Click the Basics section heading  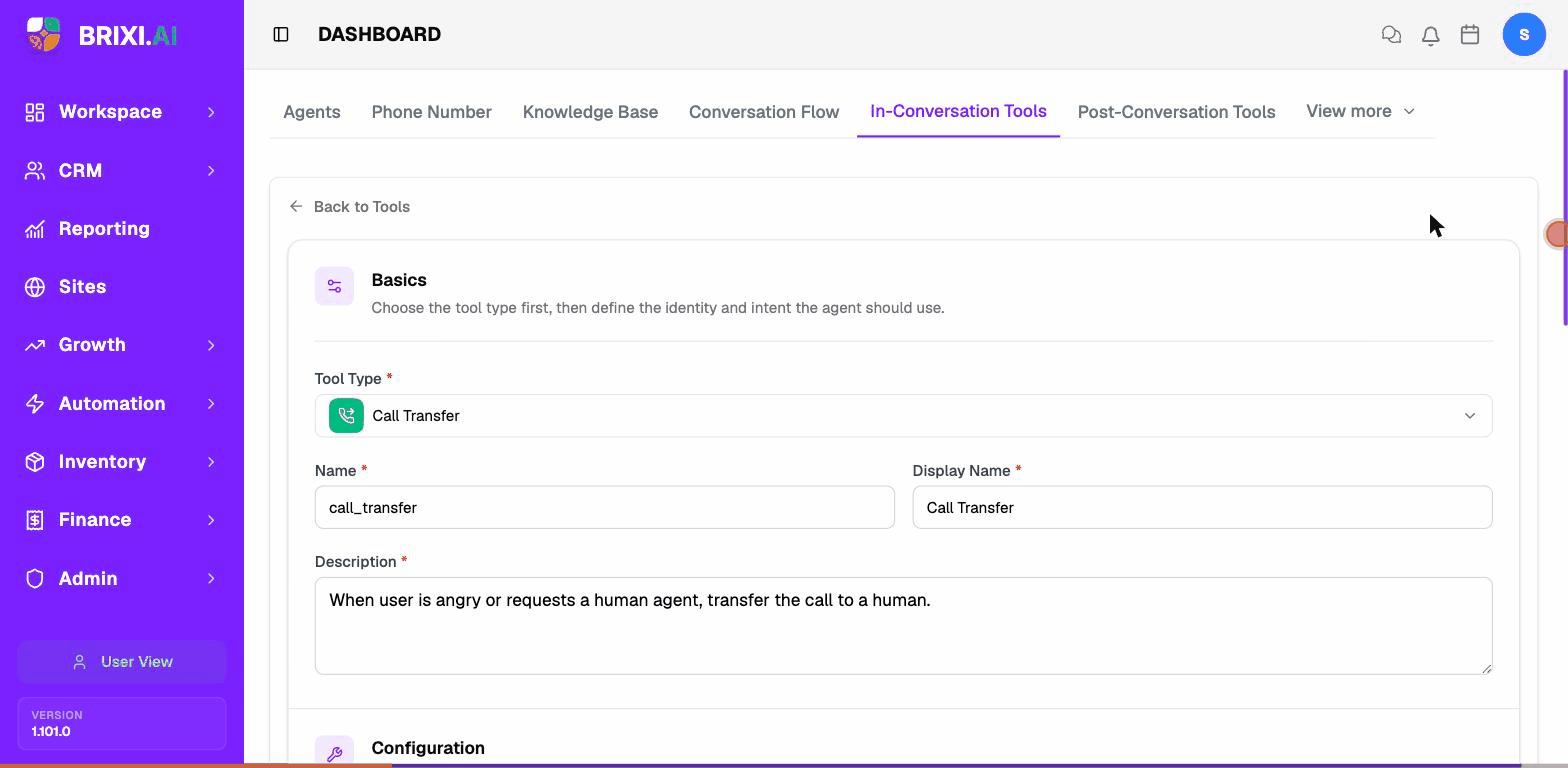coord(399,280)
